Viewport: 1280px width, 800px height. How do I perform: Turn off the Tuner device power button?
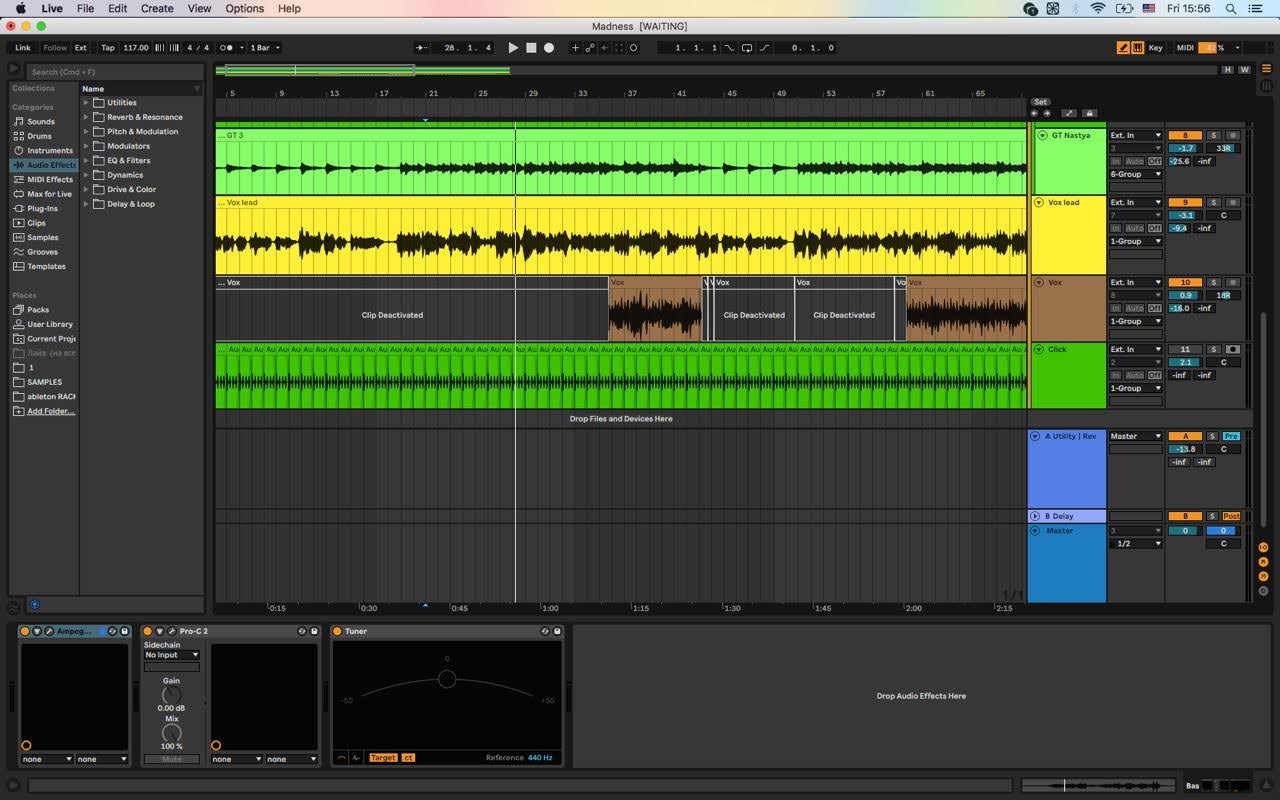pos(337,631)
